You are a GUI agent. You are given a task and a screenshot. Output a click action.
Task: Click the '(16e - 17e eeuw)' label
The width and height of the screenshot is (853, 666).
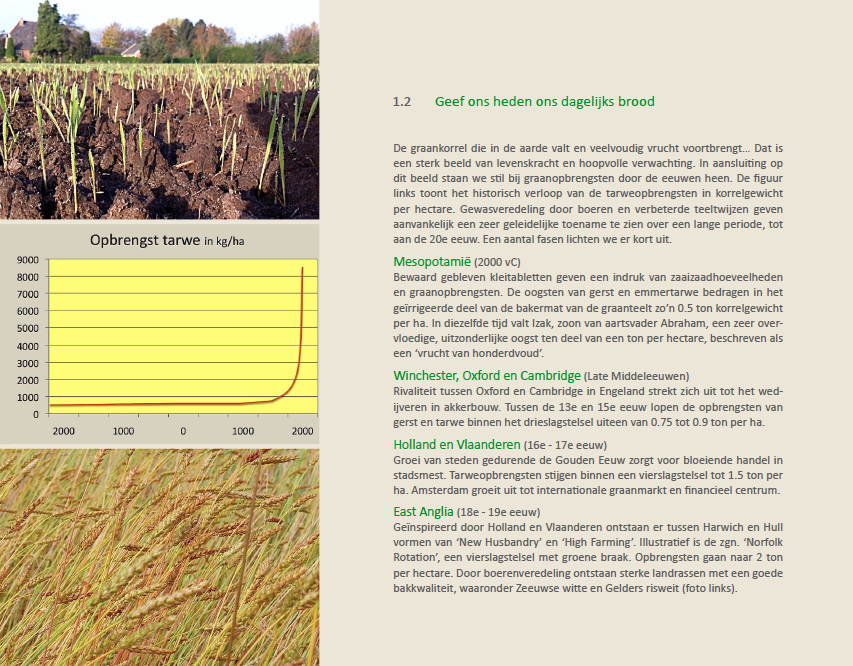coord(564,446)
